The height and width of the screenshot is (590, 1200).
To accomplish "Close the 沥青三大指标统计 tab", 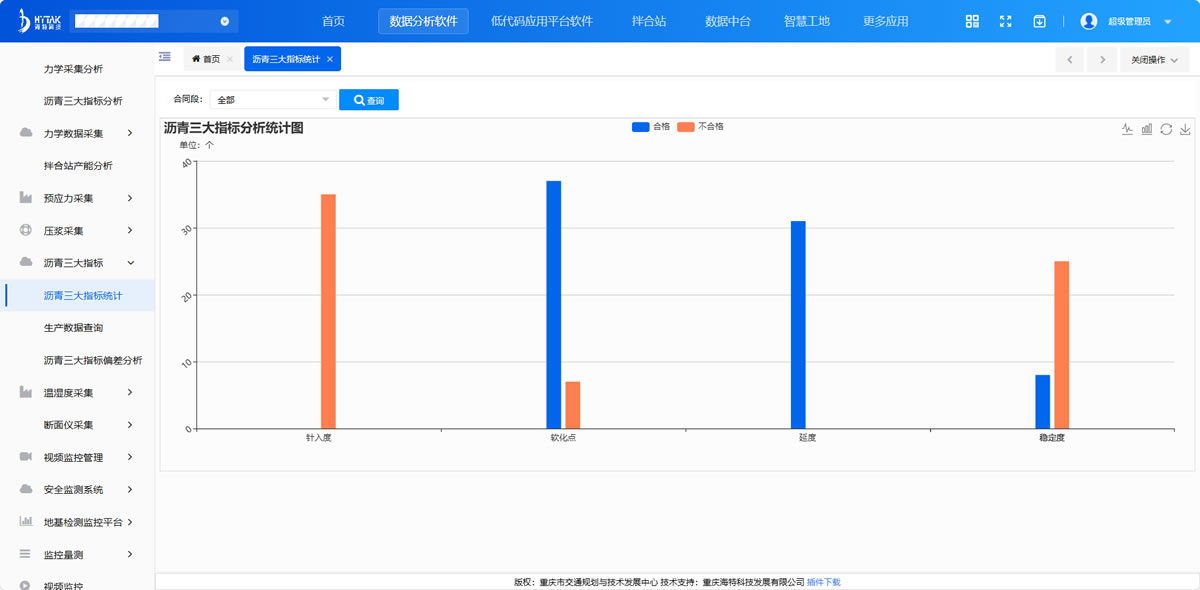I will coord(330,59).
